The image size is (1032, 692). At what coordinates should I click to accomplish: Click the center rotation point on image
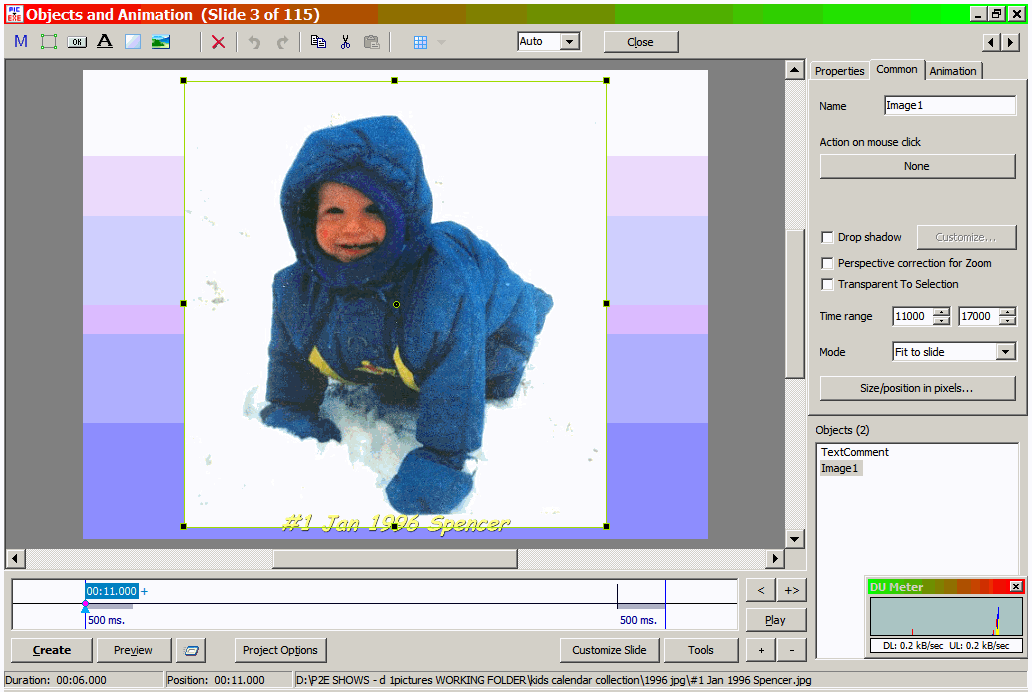coord(396,304)
